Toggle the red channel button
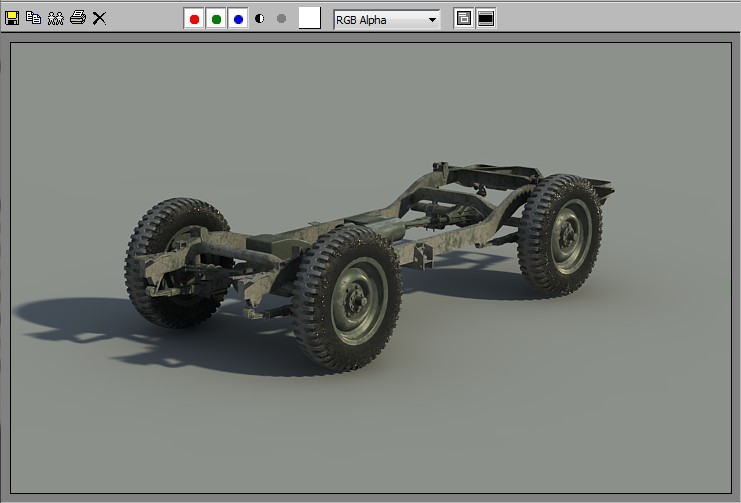Screen dimensions: 741x503 pos(194,19)
